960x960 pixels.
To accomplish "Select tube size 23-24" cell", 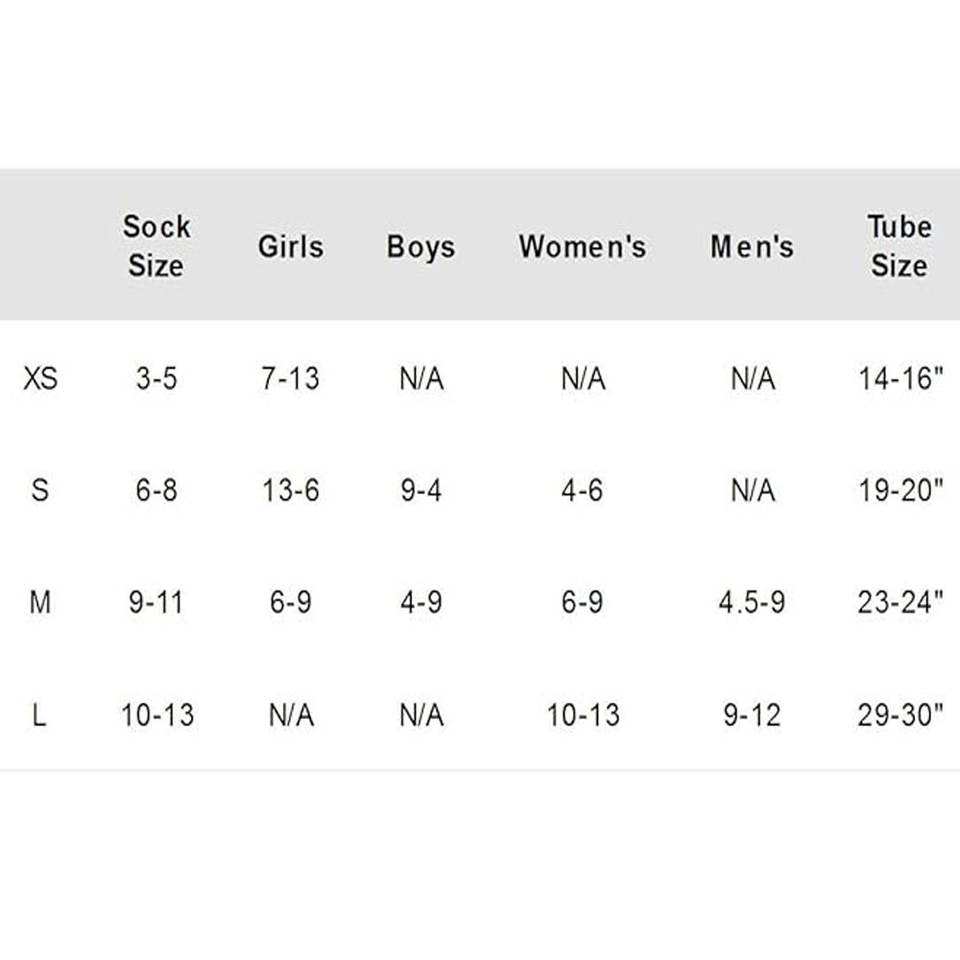I will coord(900,603).
